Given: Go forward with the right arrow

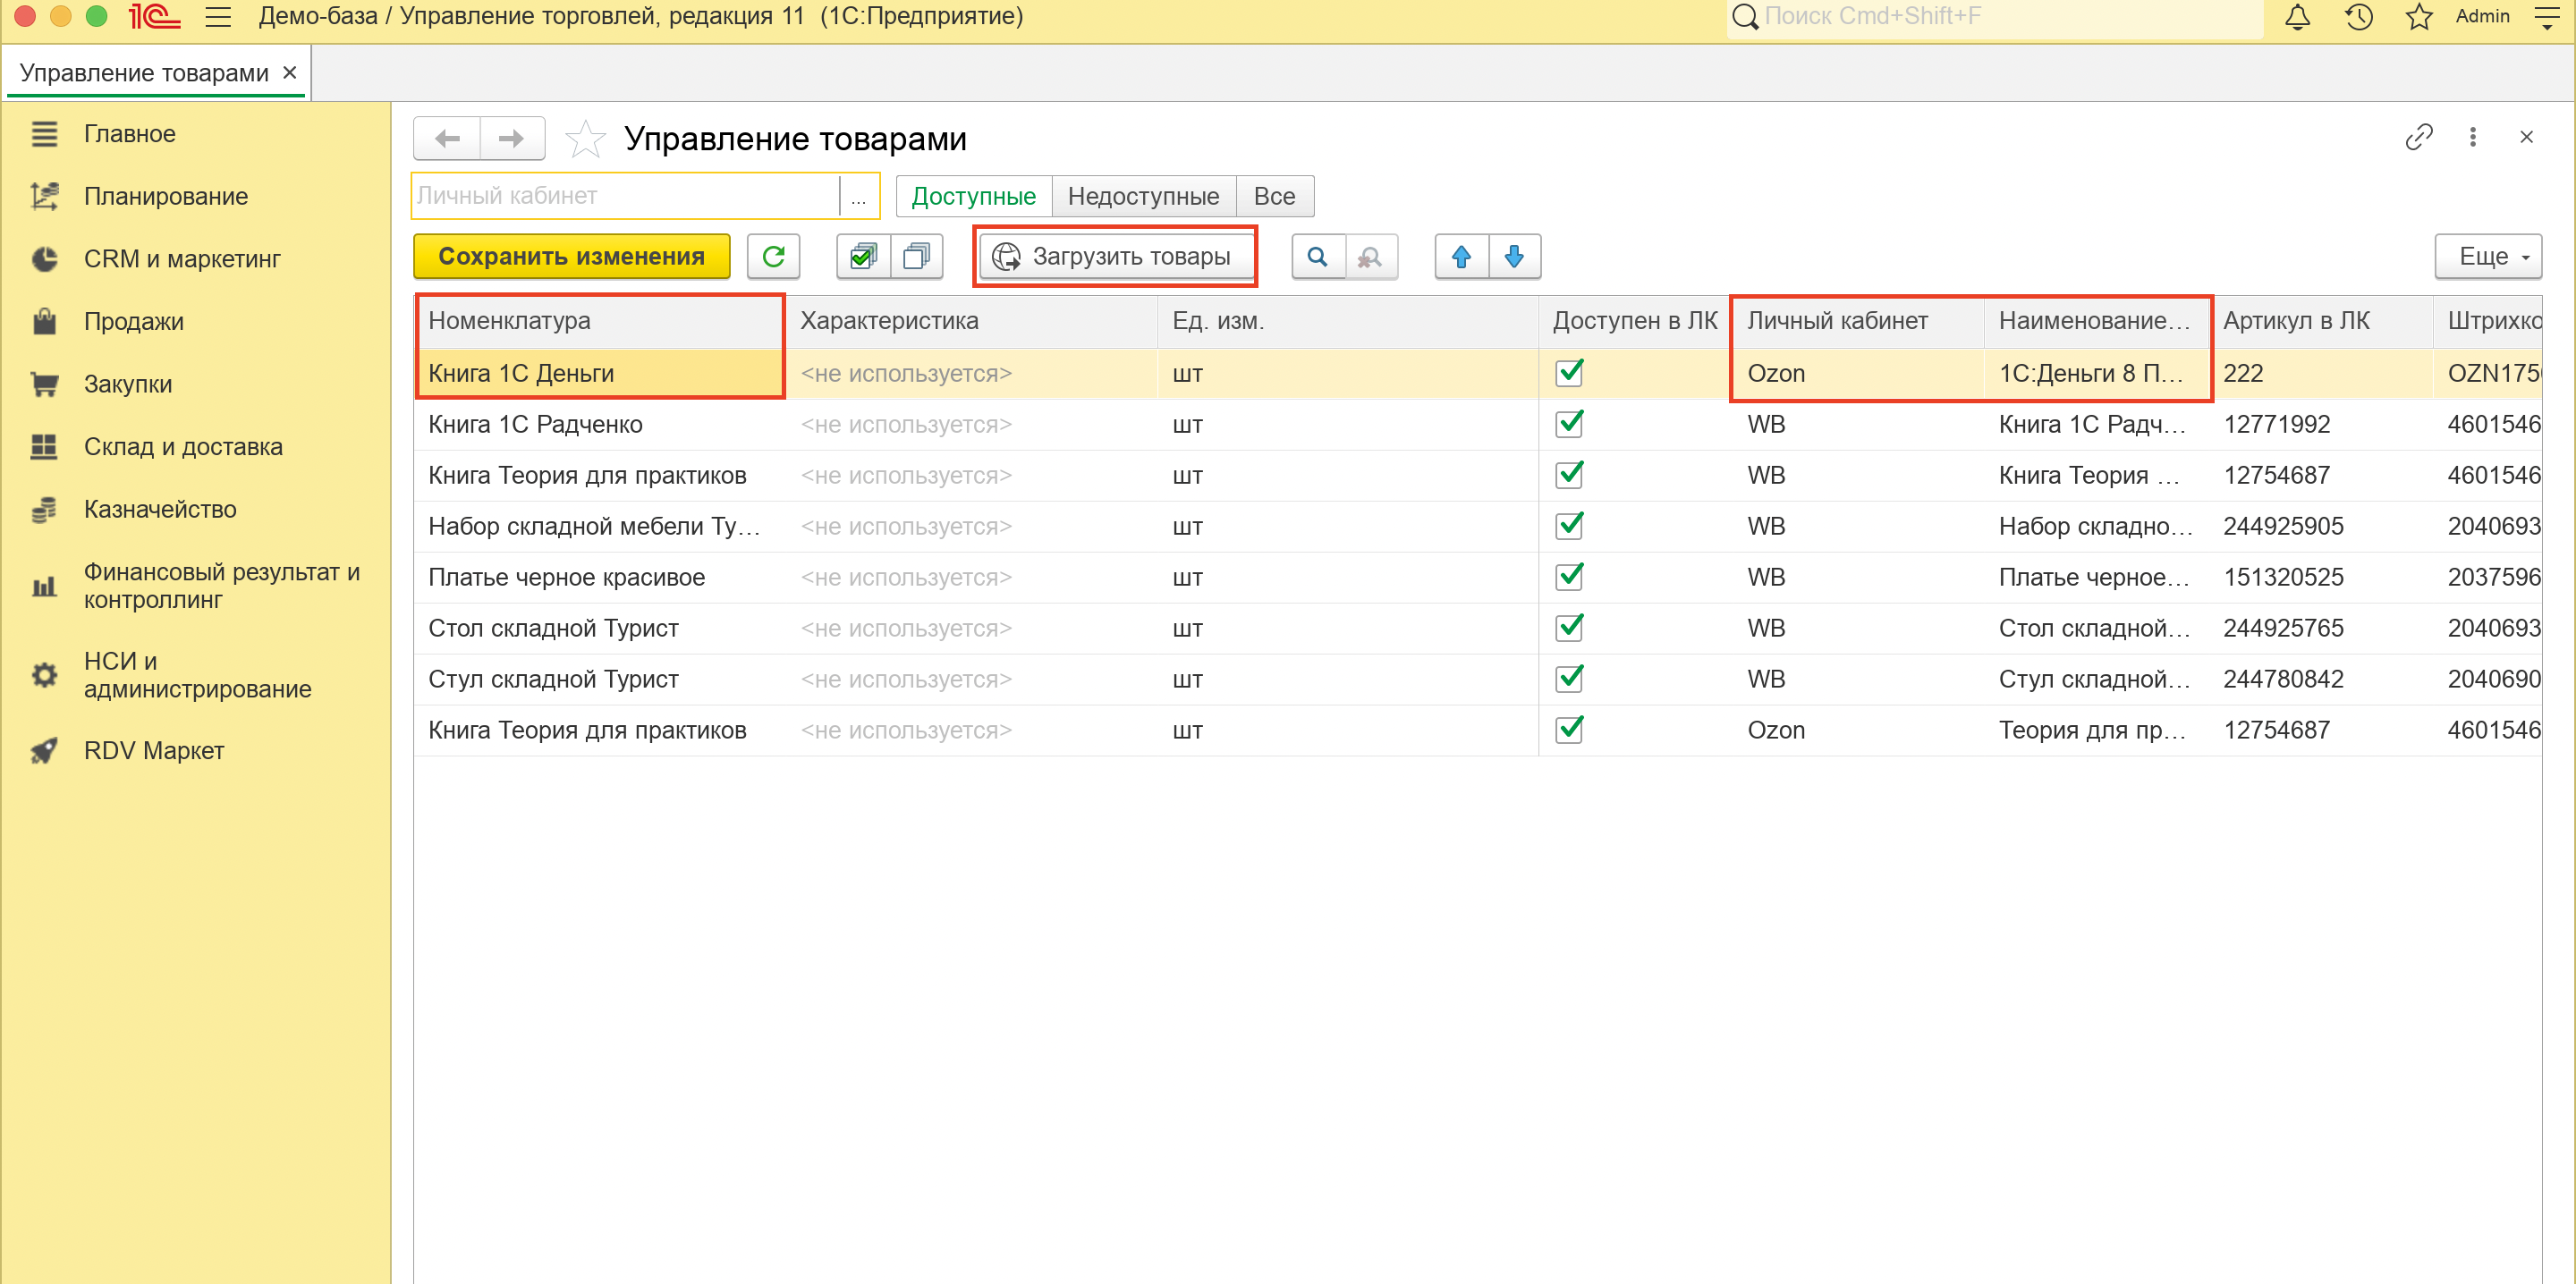Looking at the screenshot, I should point(512,138).
